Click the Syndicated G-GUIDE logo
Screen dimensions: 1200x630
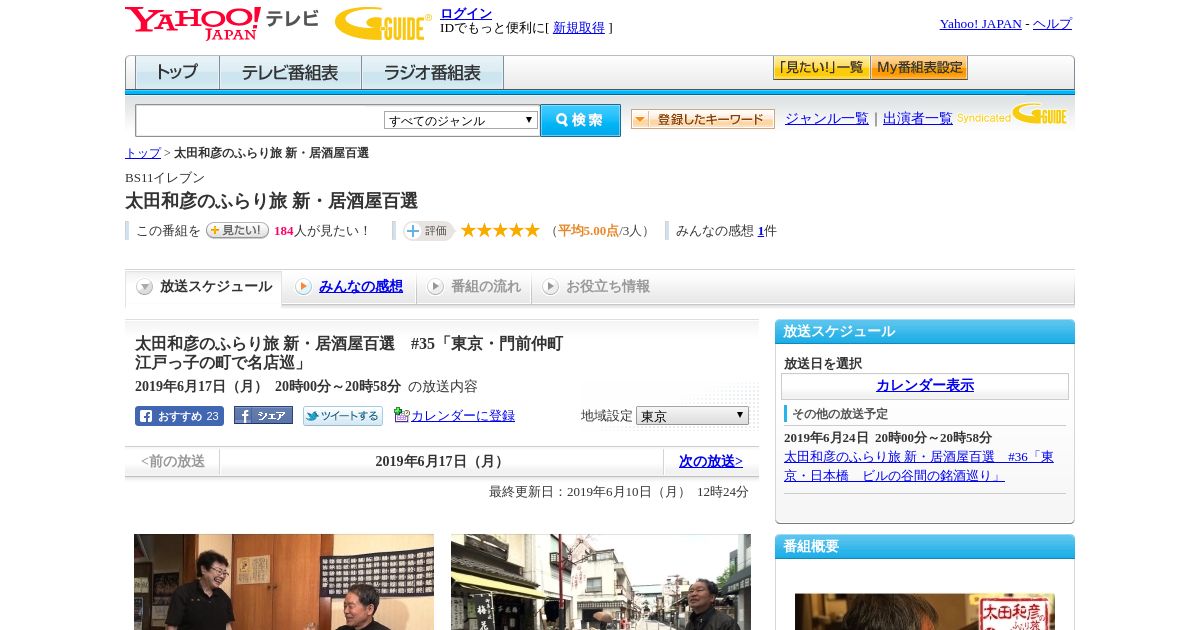tap(1012, 115)
